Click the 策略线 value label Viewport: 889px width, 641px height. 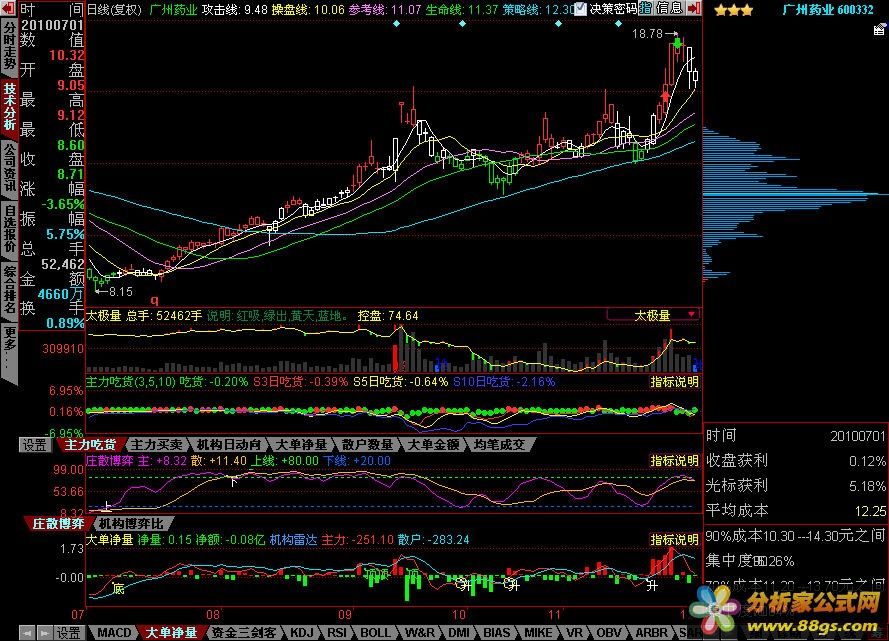tap(539, 10)
